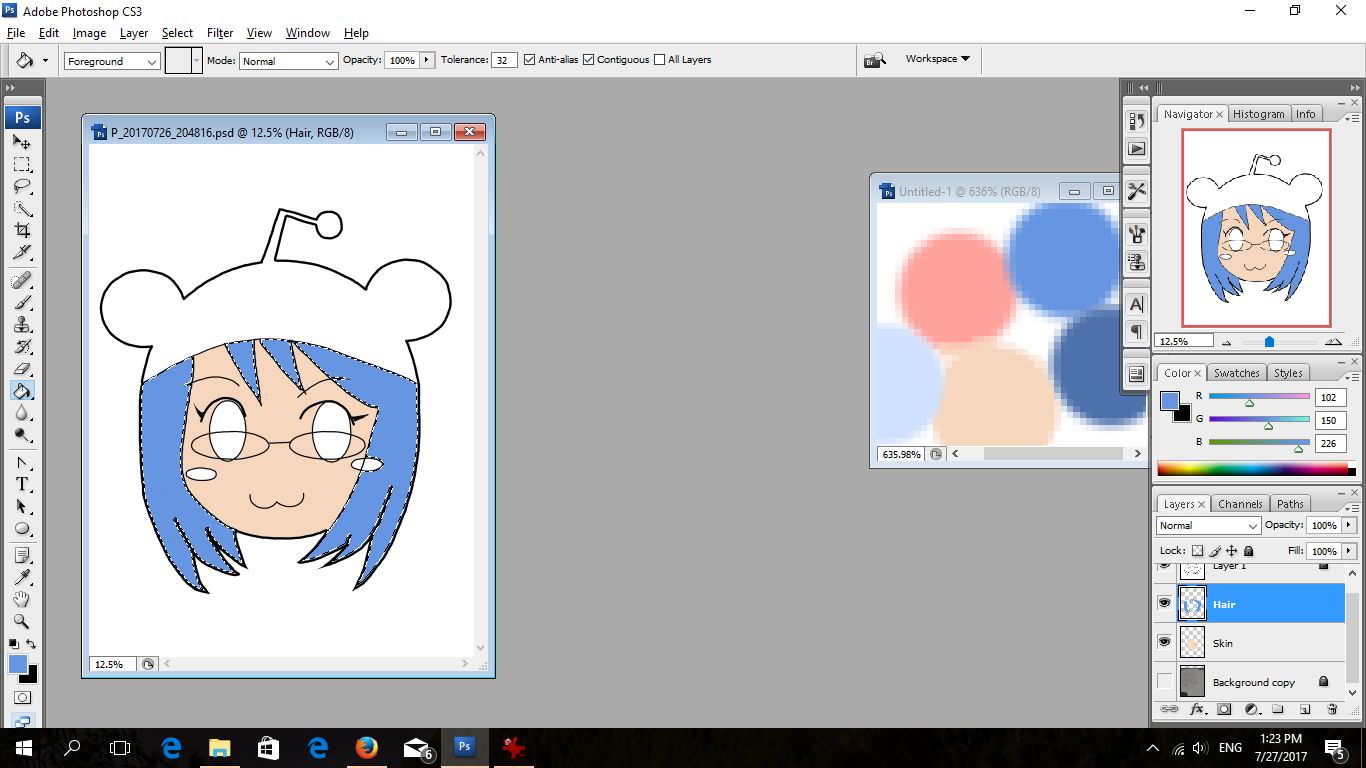Toggle the Anti-alias checkbox
This screenshot has height=768, width=1366.
(x=529, y=60)
